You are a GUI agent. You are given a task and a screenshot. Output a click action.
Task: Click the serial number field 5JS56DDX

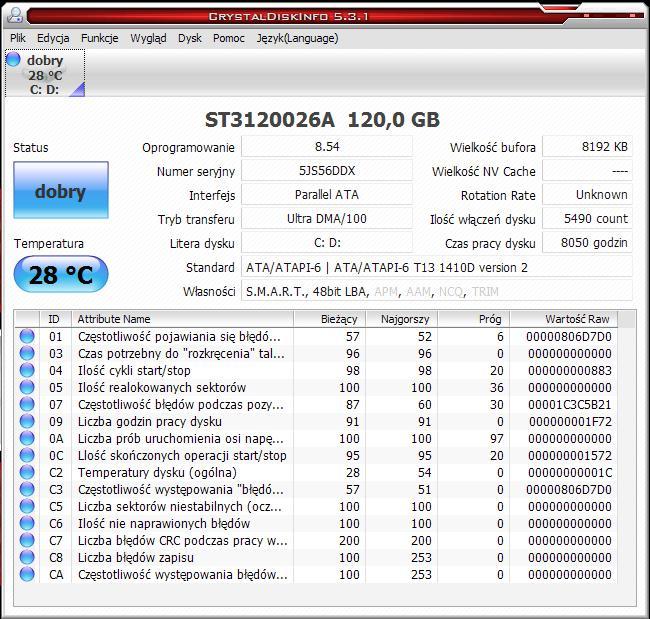click(327, 170)
